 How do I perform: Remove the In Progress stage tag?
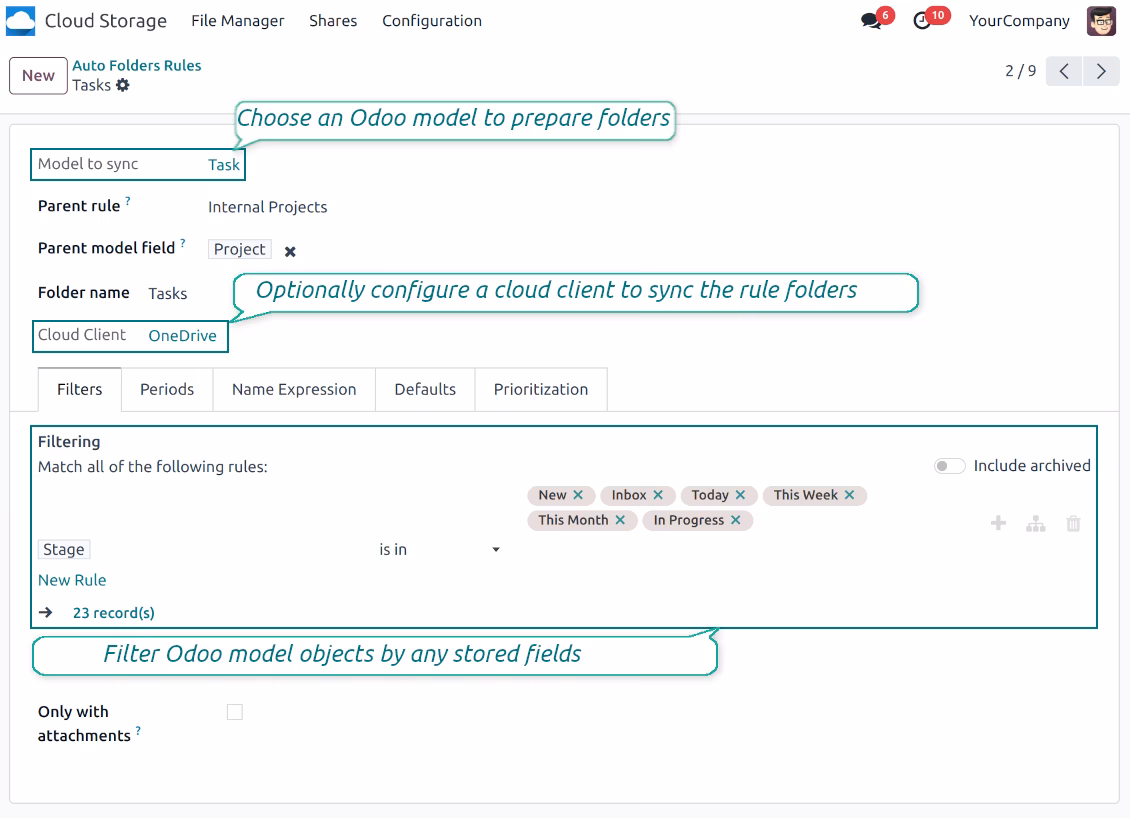(735, 520)
